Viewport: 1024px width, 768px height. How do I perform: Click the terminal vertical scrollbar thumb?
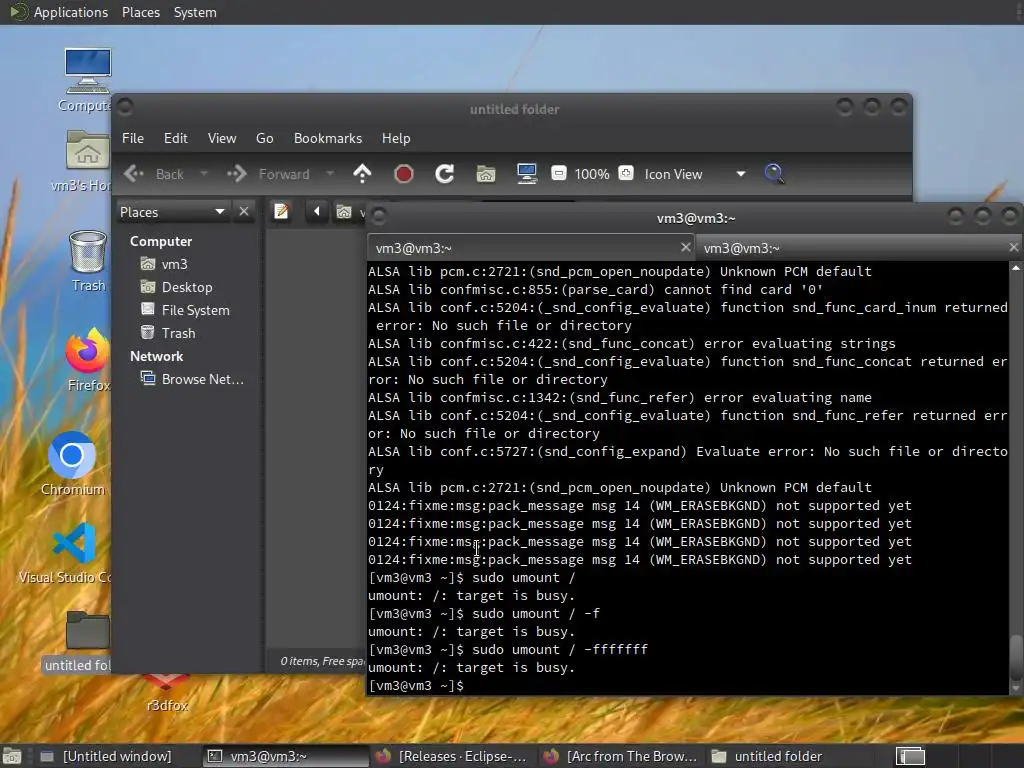pyautogui.click(x=1016, y=658)
